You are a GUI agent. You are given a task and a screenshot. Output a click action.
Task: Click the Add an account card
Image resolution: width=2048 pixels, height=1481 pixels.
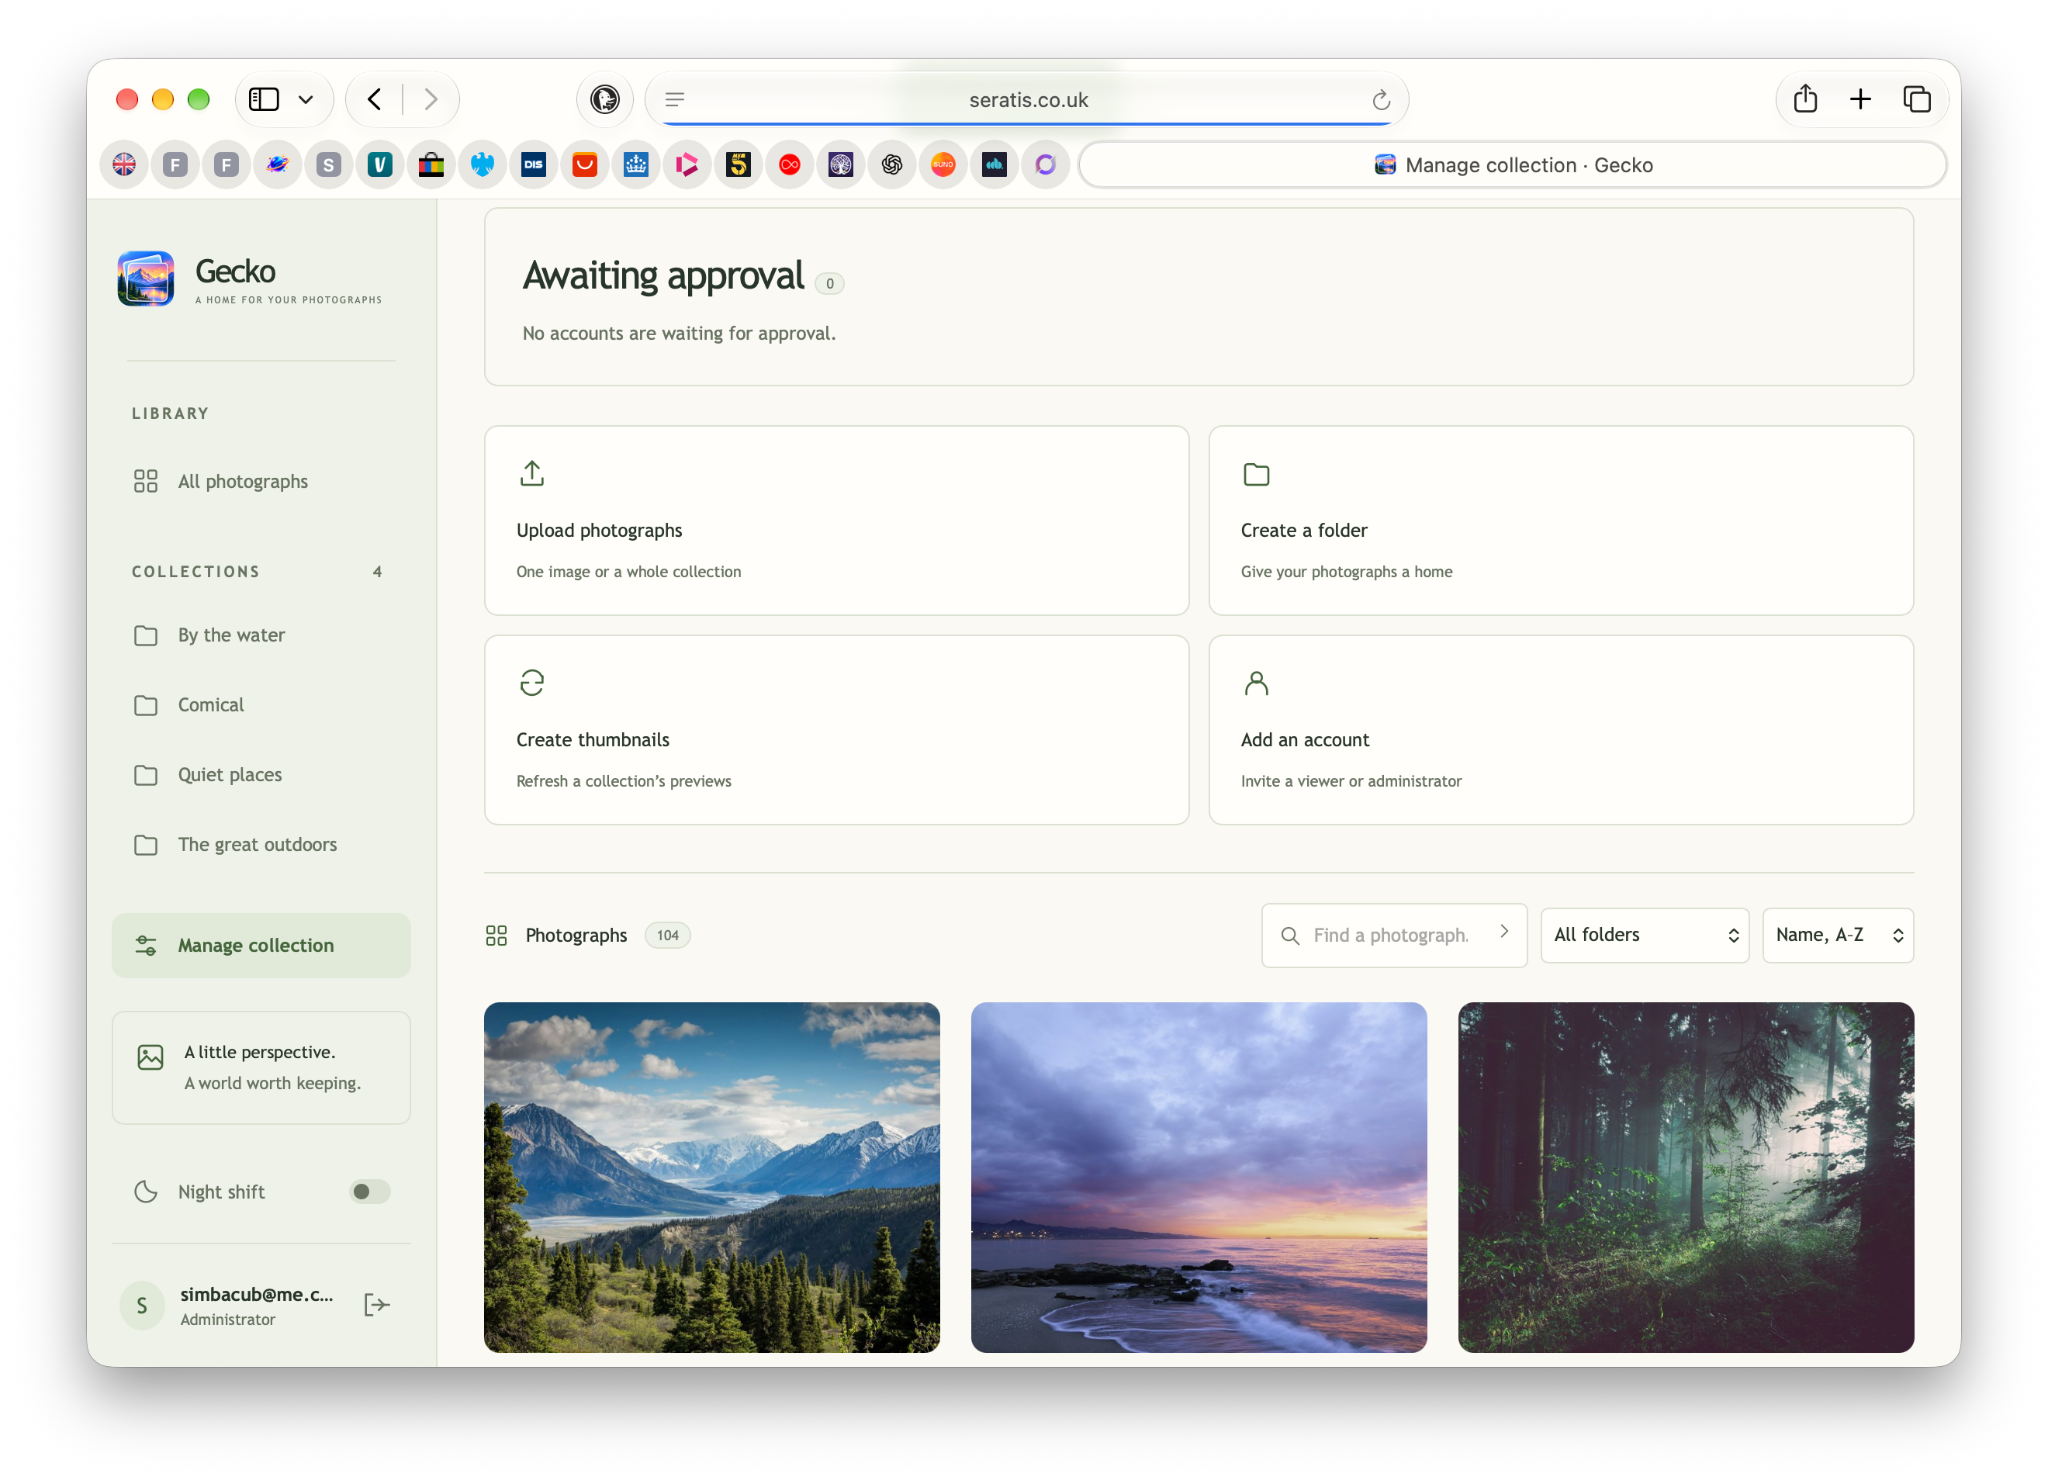coord(1561,730)
